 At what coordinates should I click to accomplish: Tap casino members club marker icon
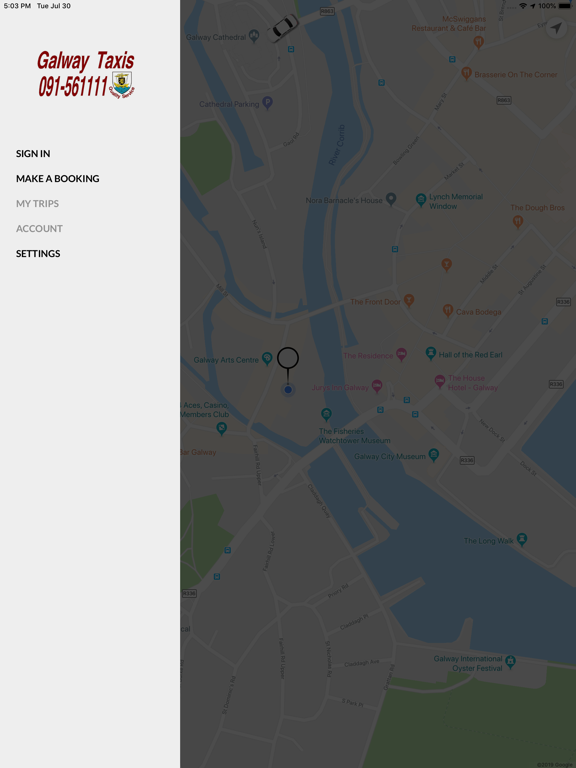[221, 429]
